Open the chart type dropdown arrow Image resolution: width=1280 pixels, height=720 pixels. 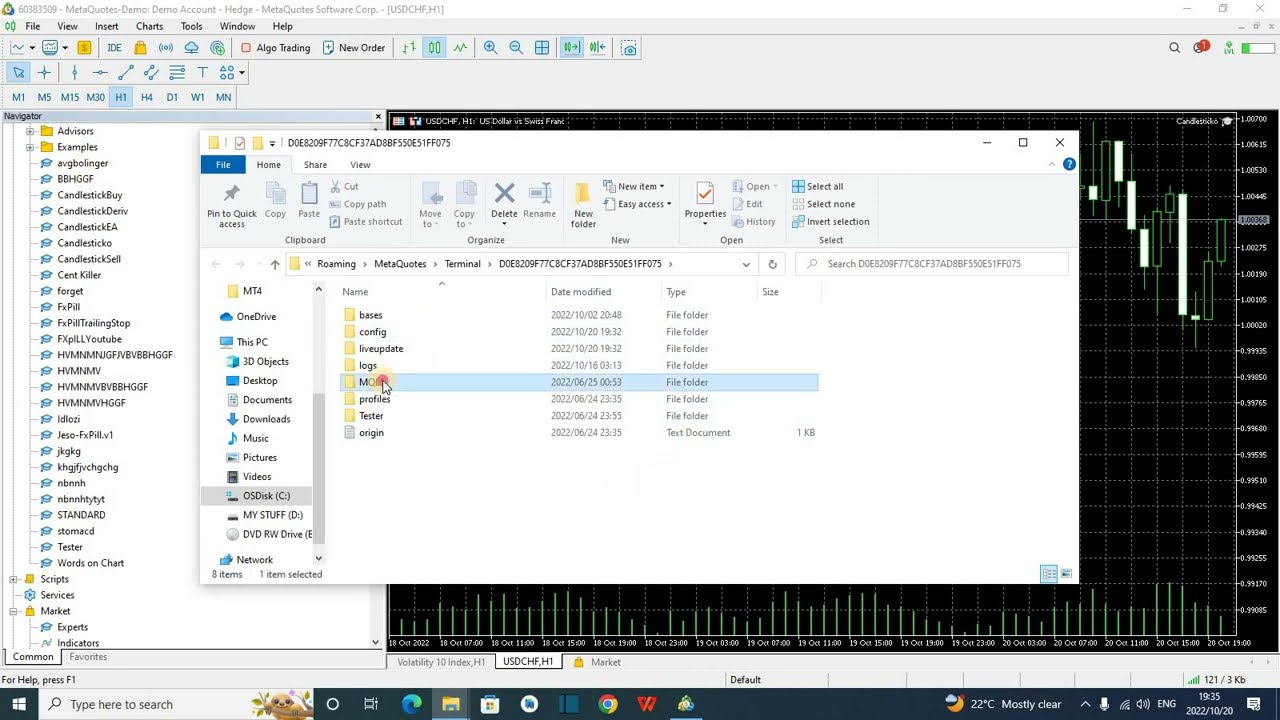pos(32,48)
